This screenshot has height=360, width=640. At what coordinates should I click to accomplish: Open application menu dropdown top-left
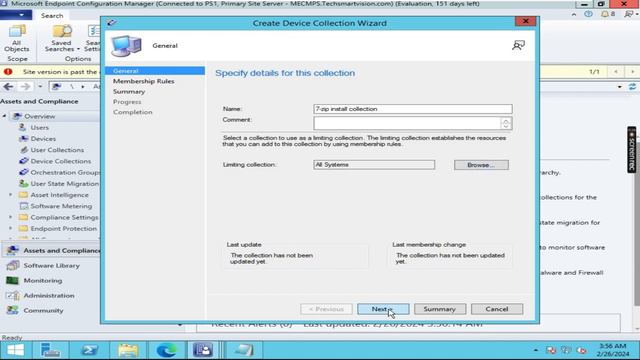click(16, 15)
